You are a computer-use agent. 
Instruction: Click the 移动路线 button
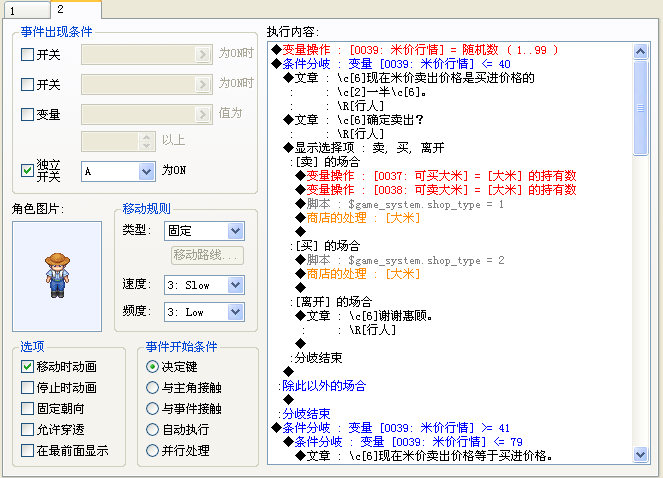click(x=207, y=255)
